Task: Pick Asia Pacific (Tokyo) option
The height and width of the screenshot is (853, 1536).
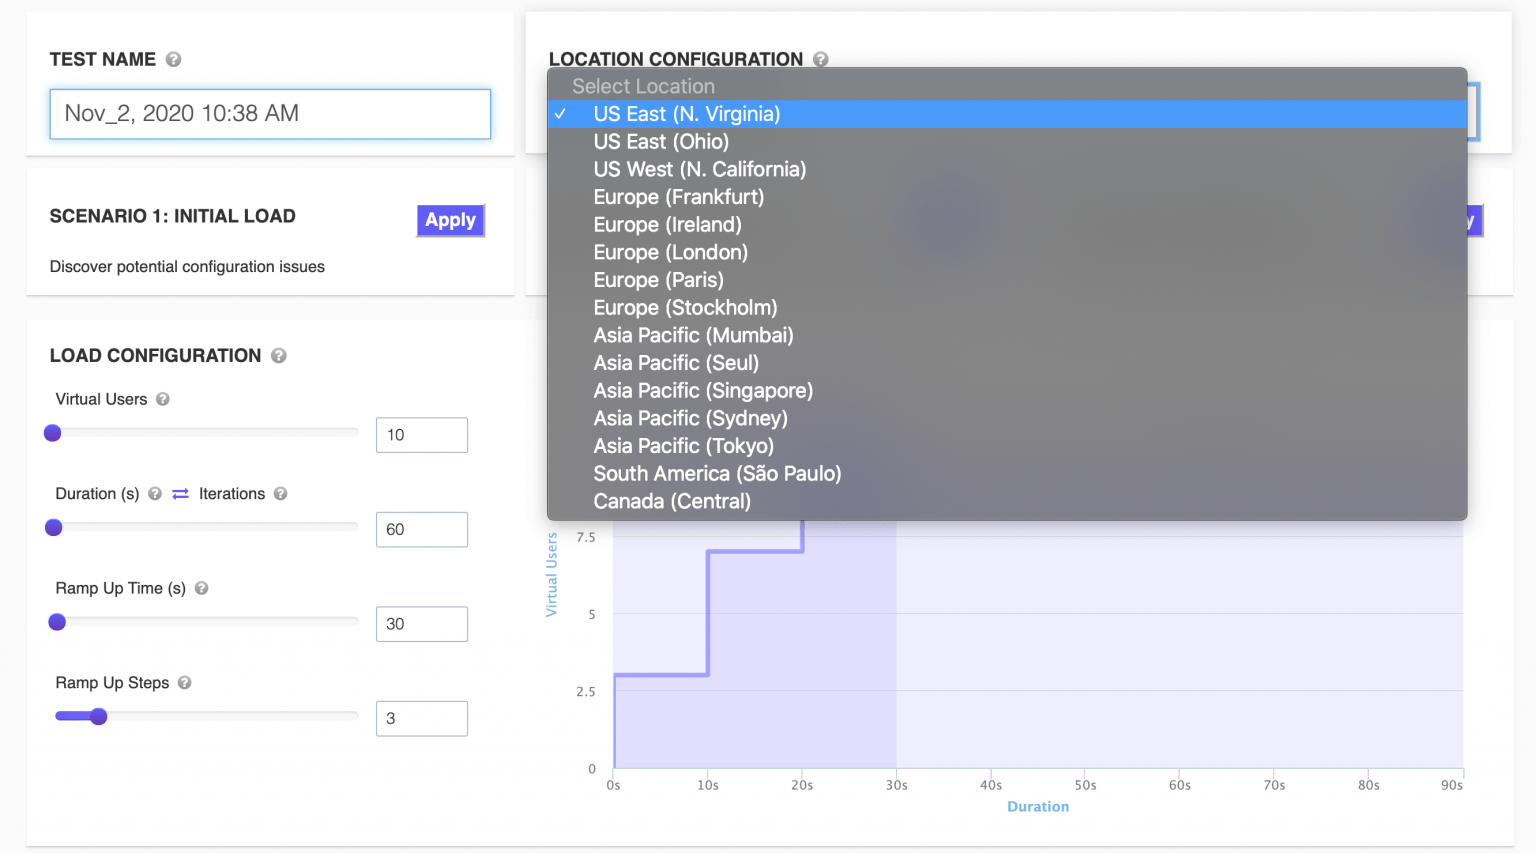Action: (683, 446)
